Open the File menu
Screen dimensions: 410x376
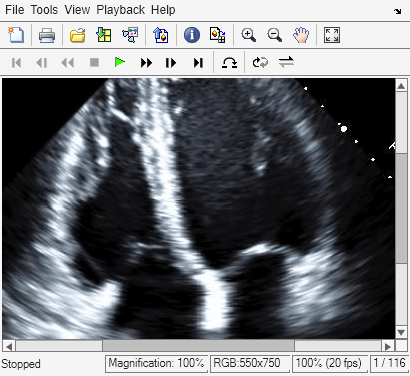click(x=15, y=10)
